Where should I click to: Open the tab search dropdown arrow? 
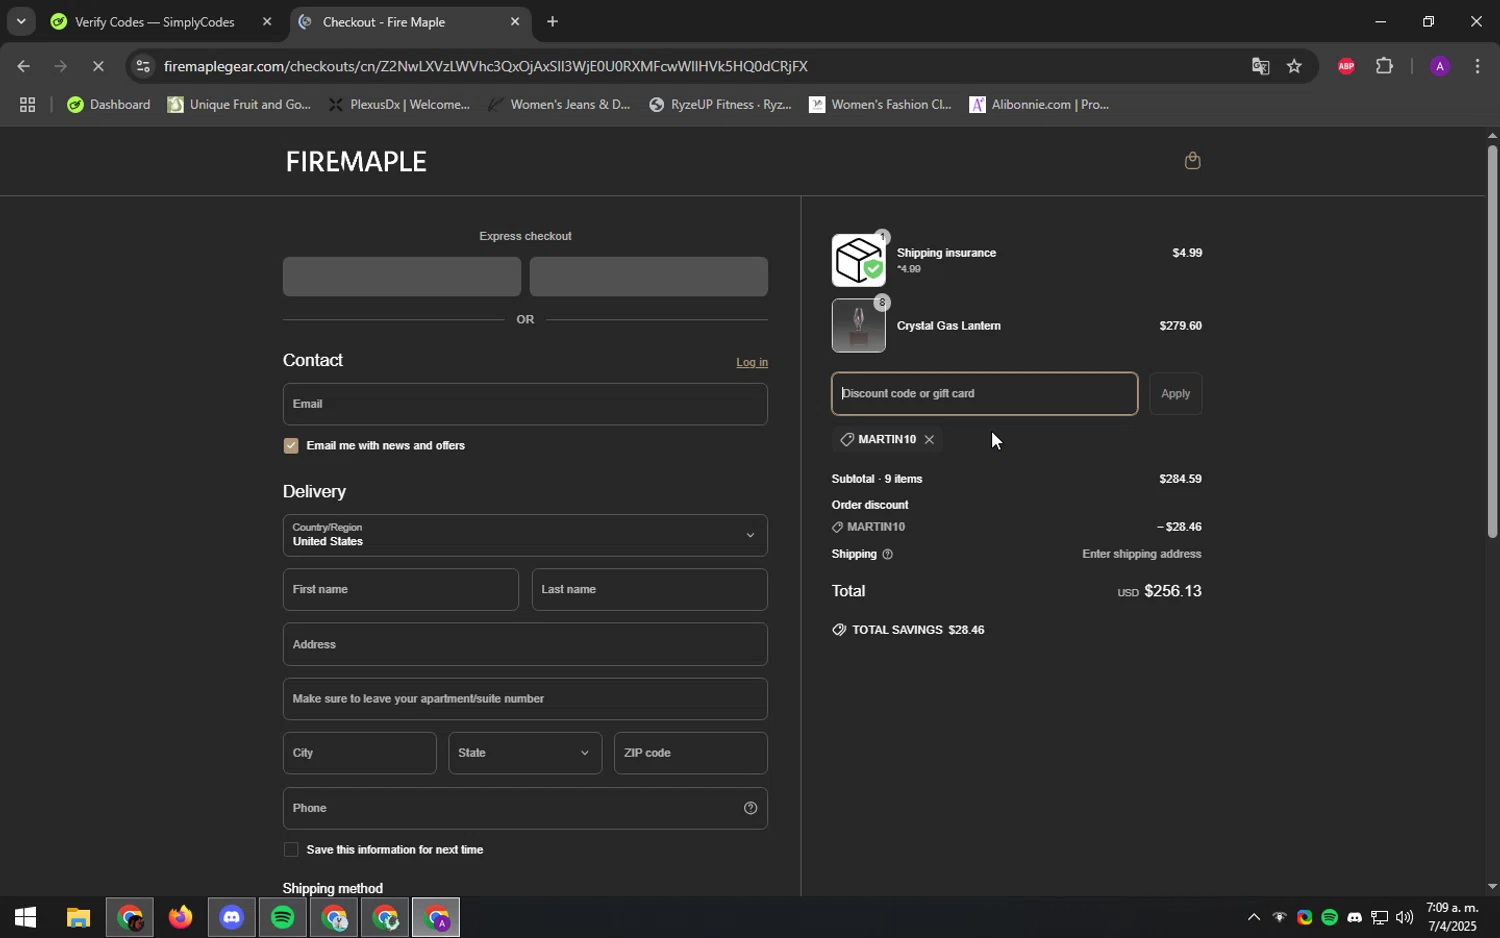pos(20,22)
